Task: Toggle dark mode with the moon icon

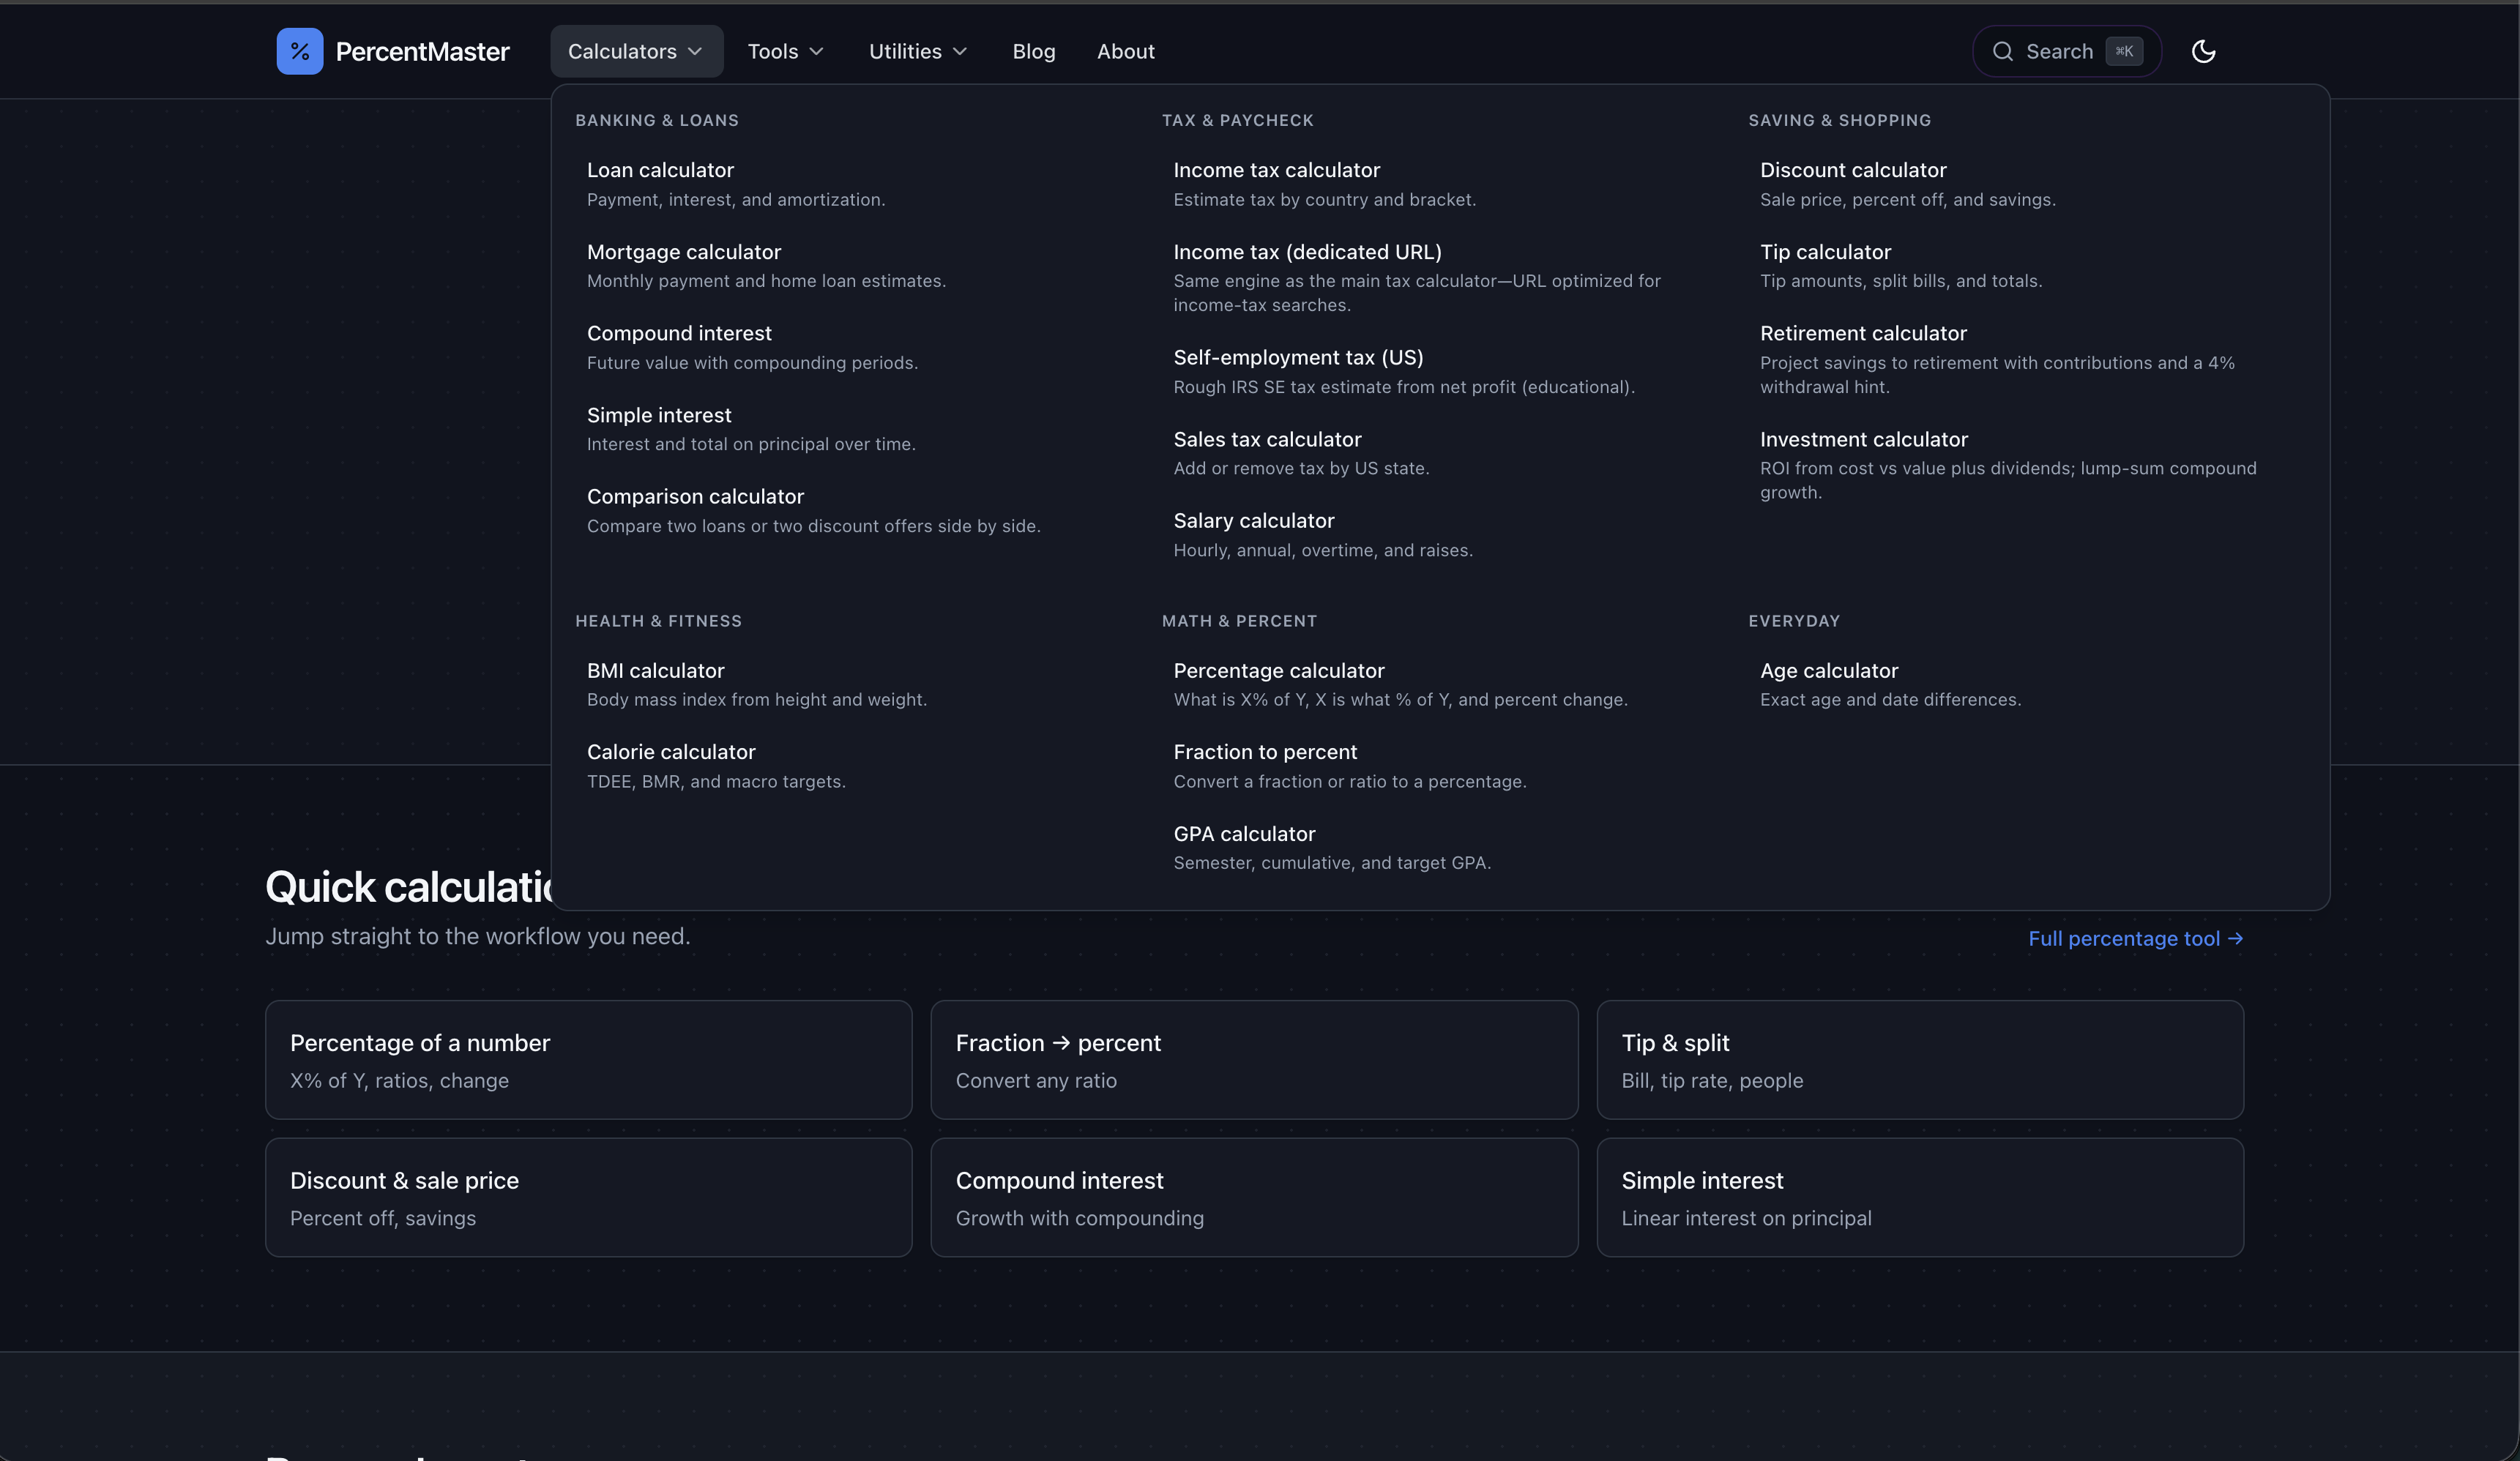Action: click(x=2204, y=51)
